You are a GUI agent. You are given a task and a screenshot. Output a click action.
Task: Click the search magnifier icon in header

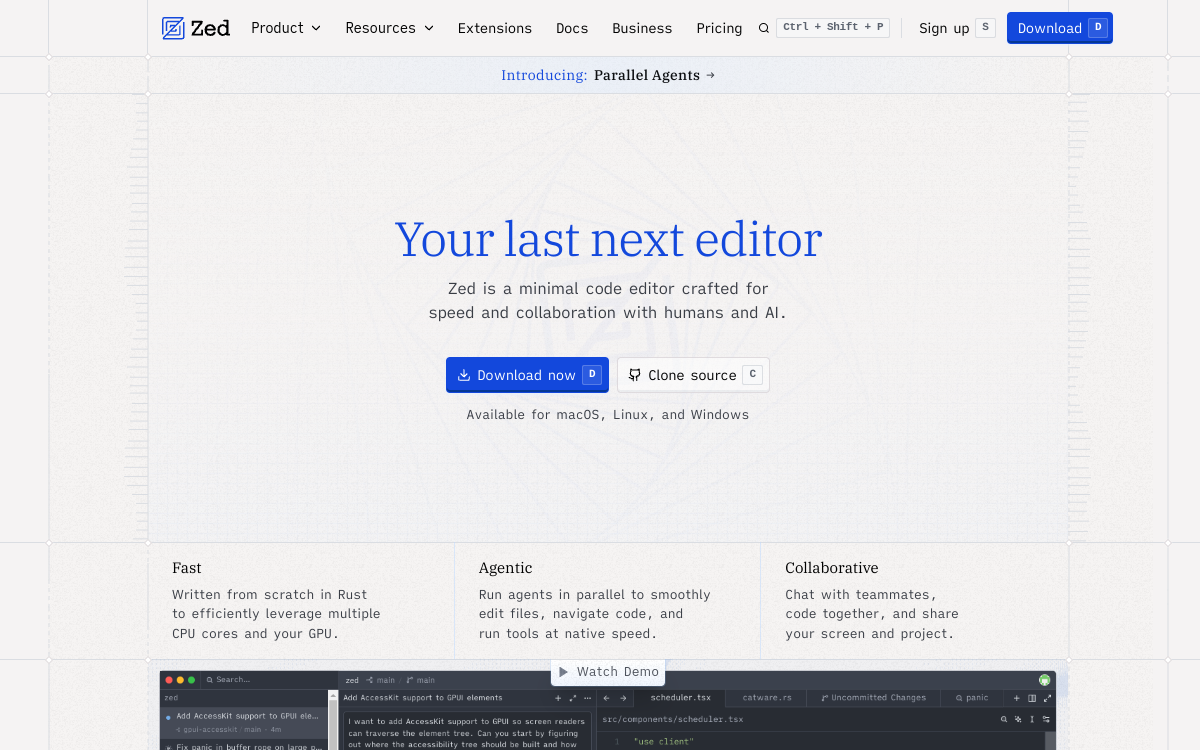pyautogui.click(x=764, y=28)
